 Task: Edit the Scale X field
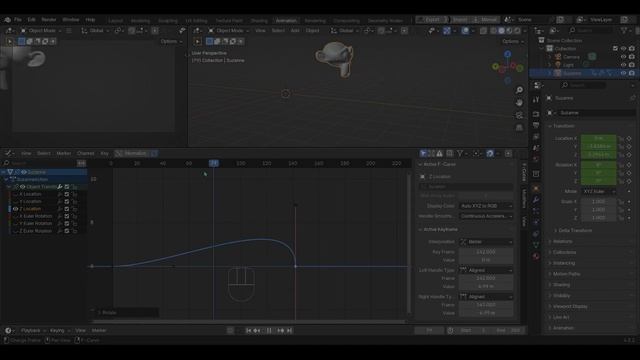598,202
